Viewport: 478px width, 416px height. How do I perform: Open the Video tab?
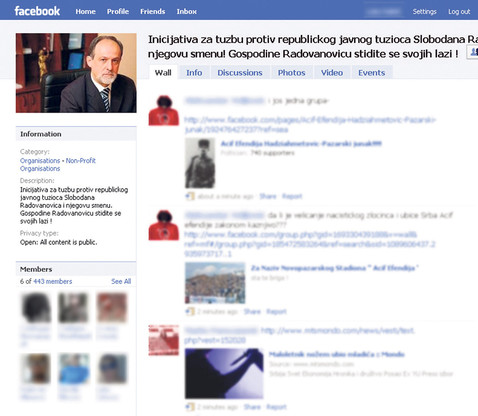[x=332, y=73]
